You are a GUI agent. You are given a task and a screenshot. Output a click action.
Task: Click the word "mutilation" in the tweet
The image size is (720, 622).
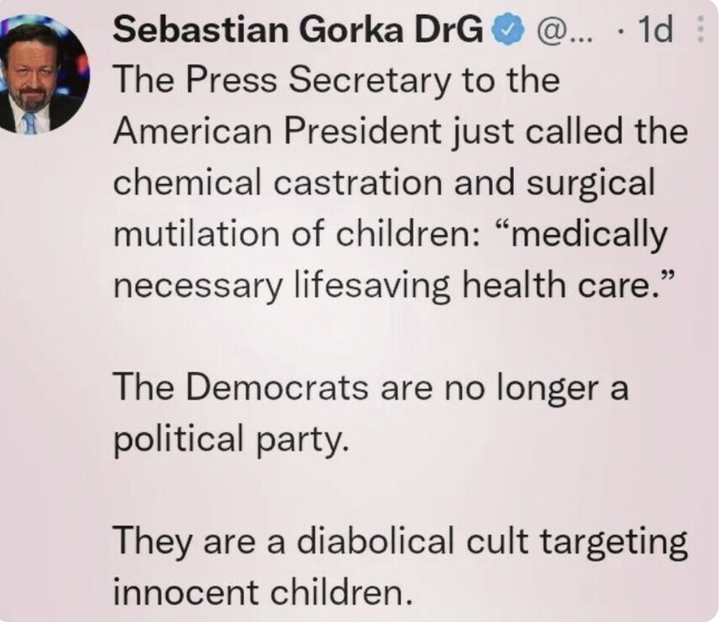[197, 234]
